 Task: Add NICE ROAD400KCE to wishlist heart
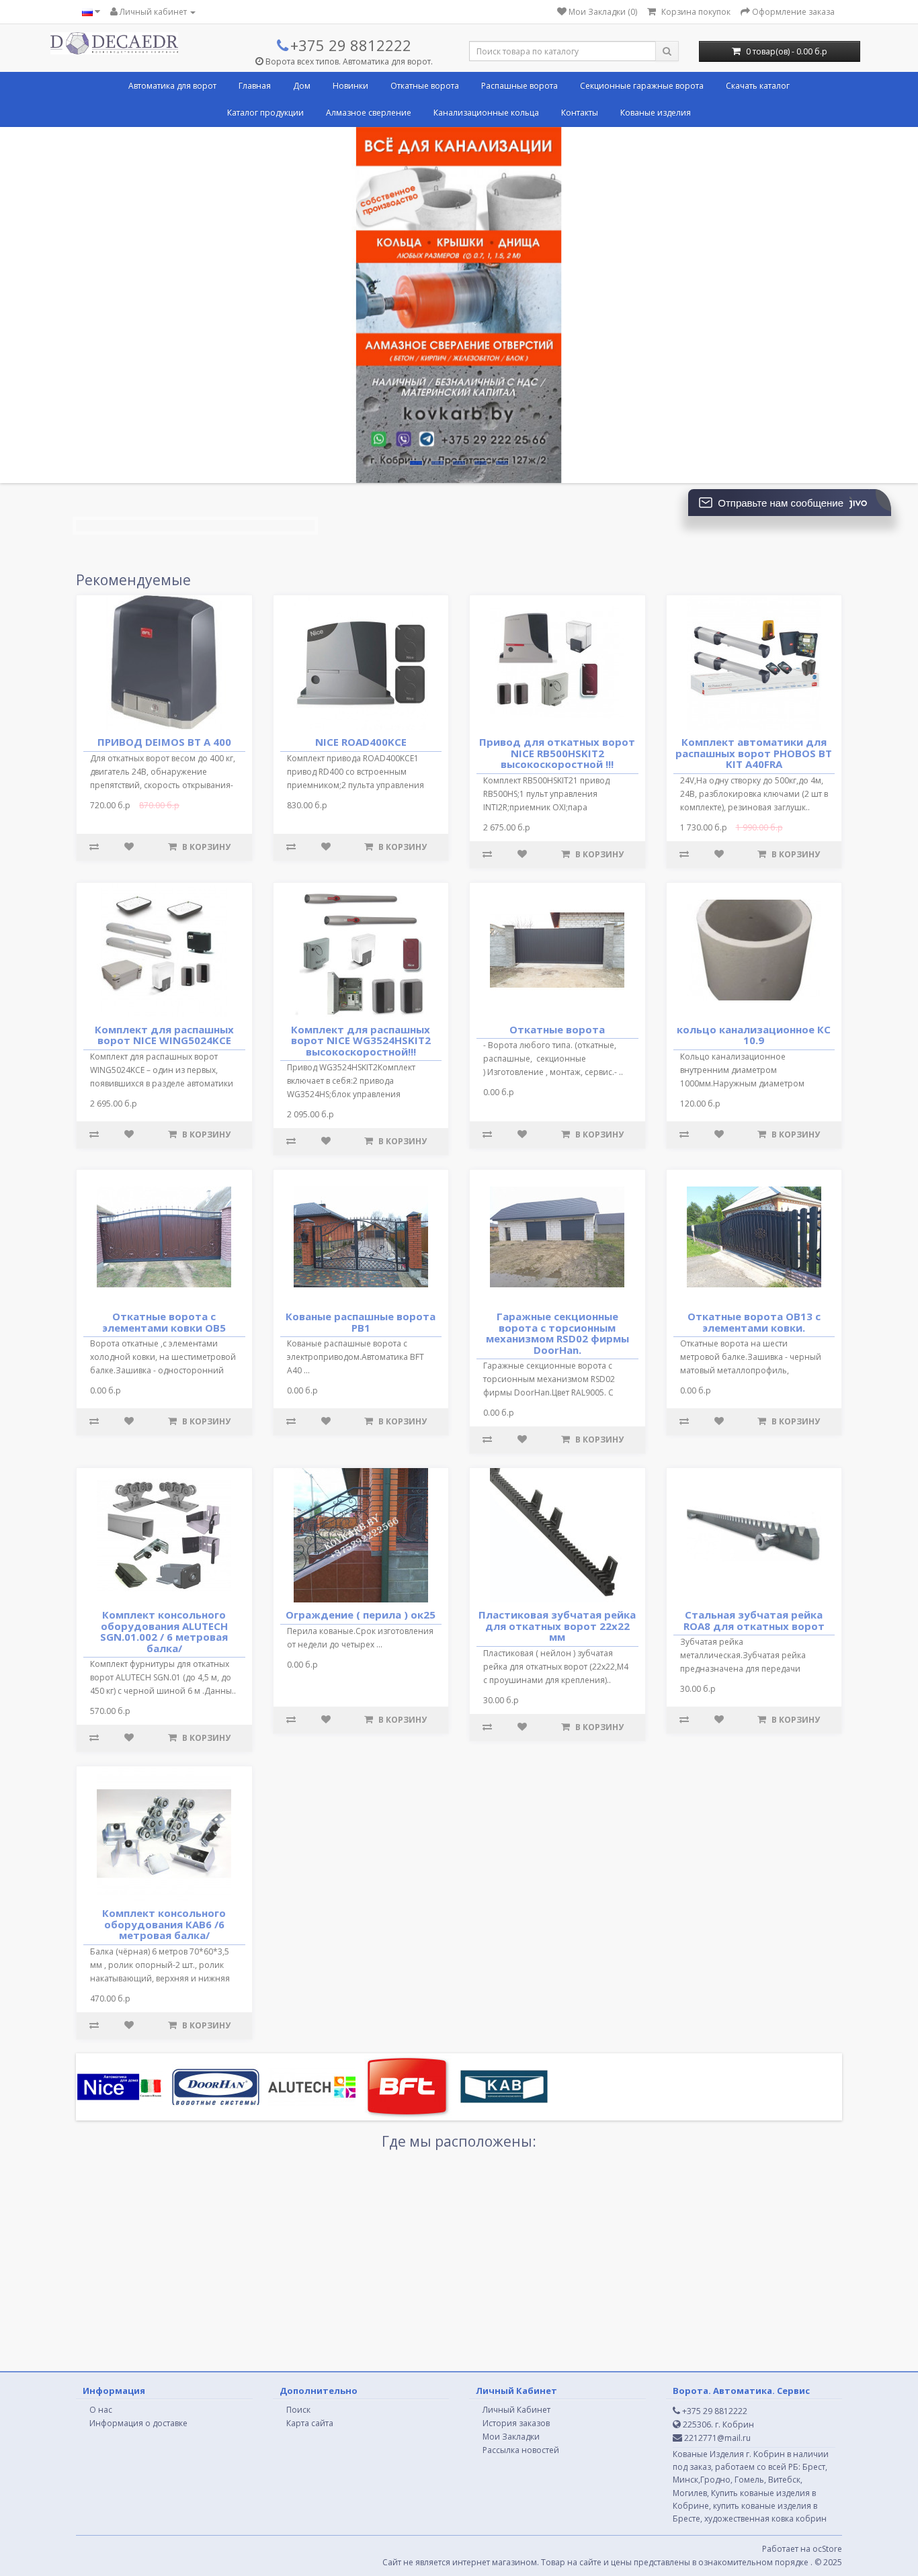(326, 847)
